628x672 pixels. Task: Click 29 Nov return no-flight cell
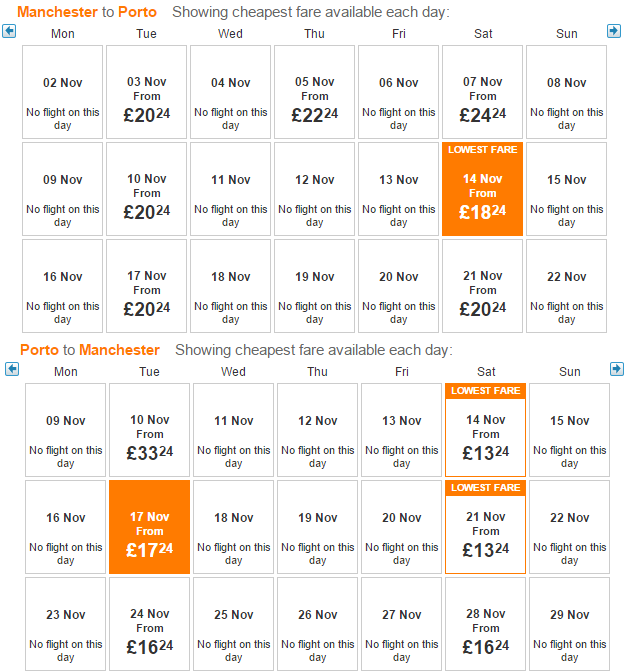[570, 624]
